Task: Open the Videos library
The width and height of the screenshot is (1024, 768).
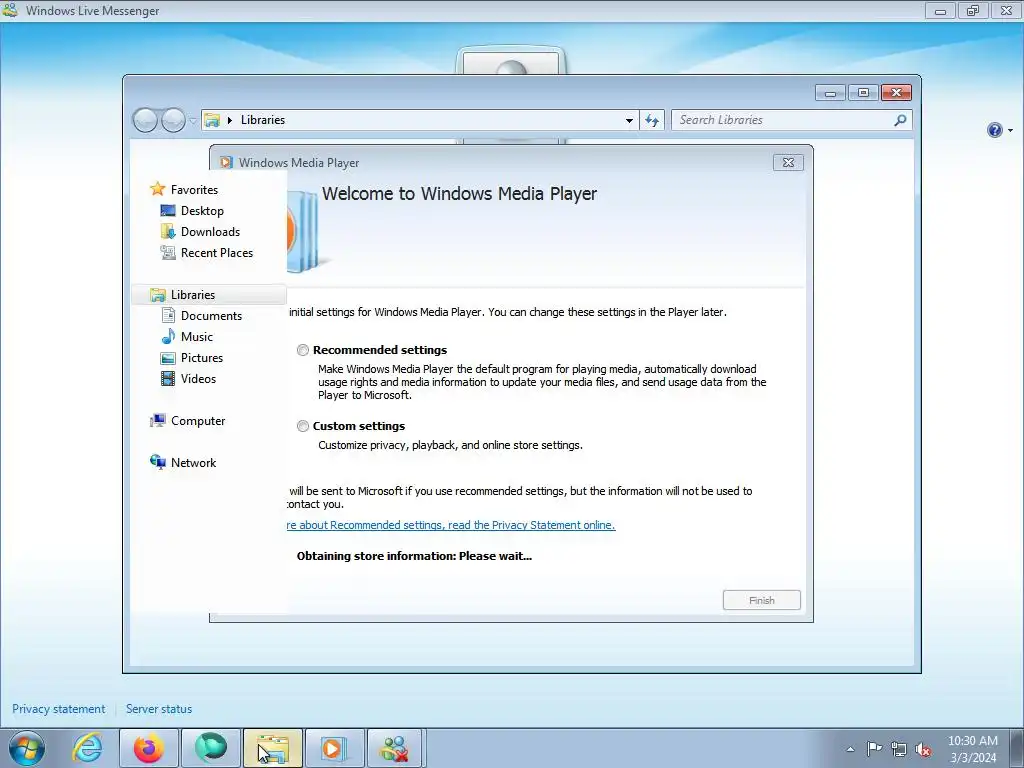Action: coord(198,379)
